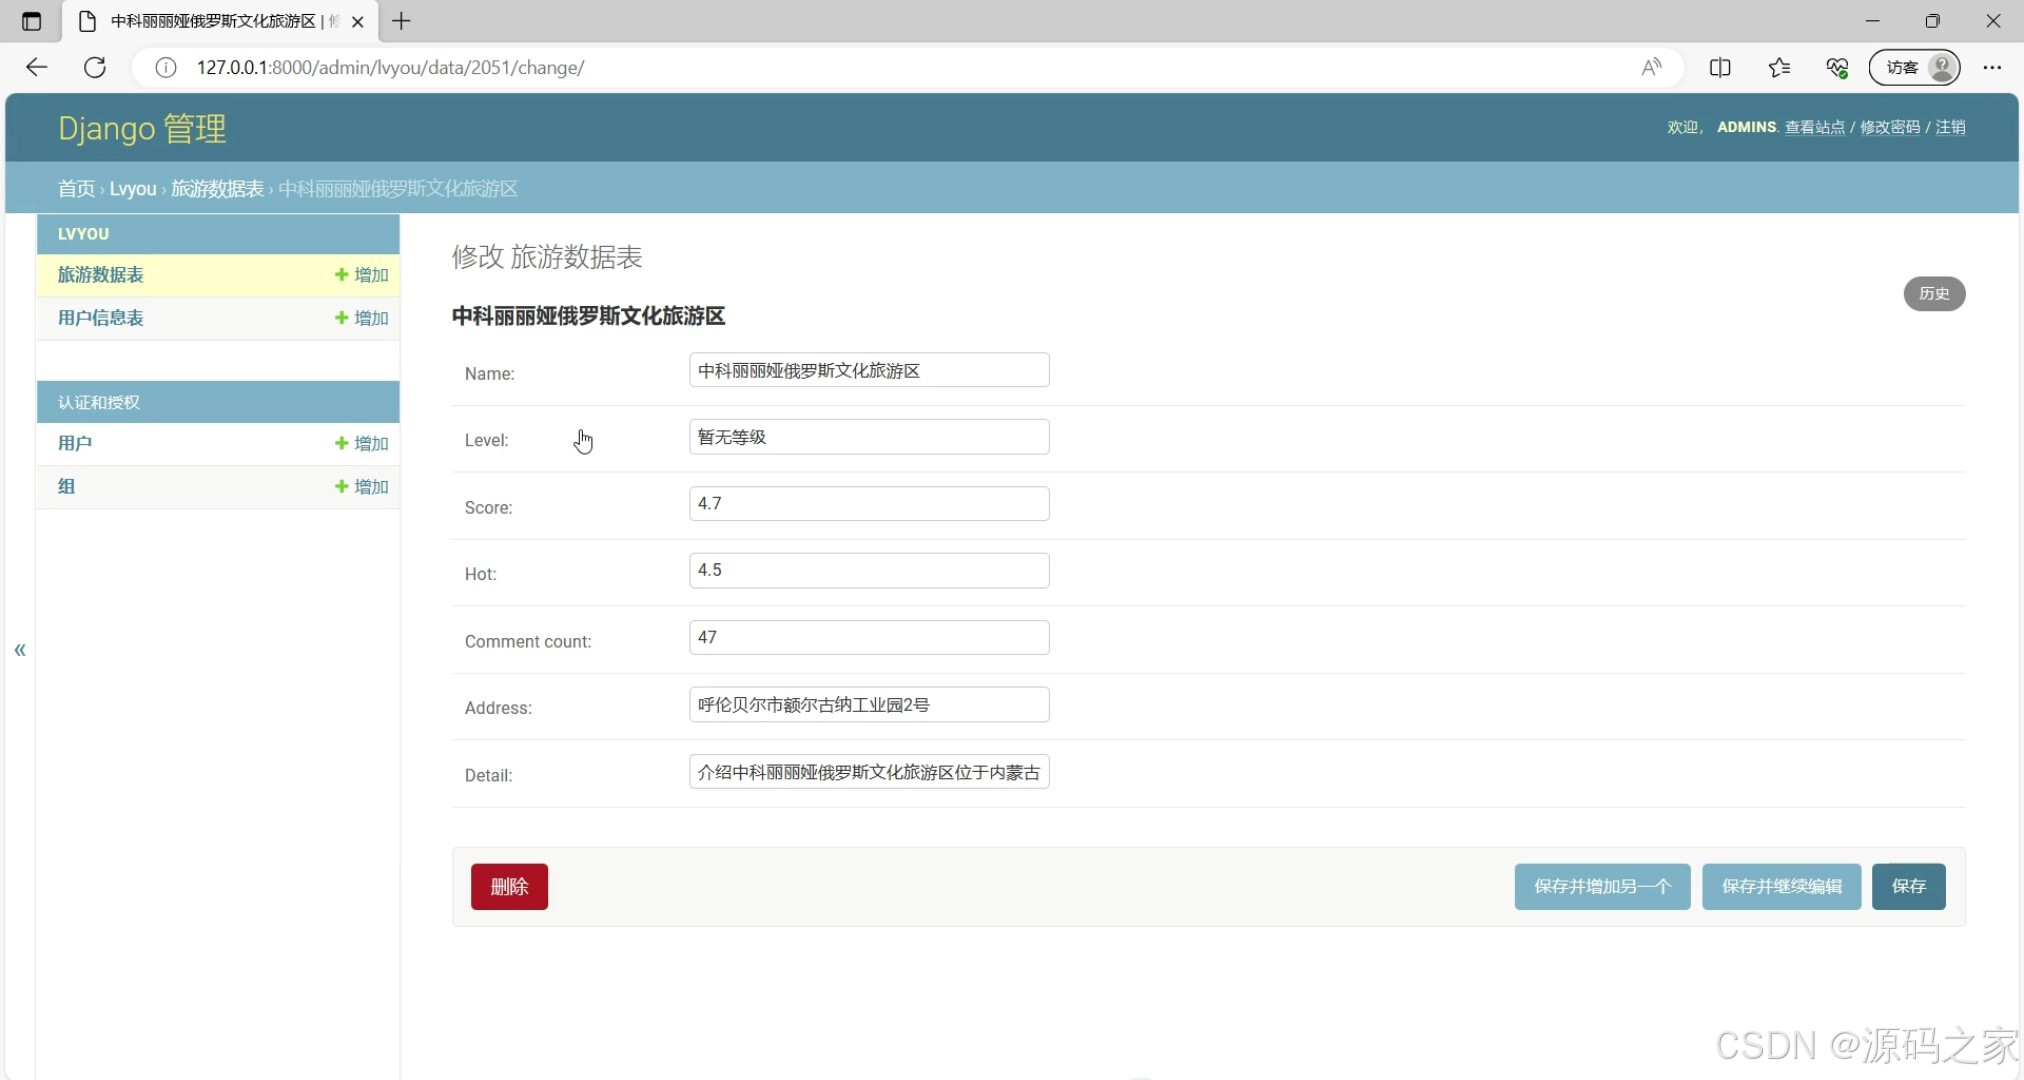Add new 旅游数据表 entry via 增加

[x=361, y=275]
